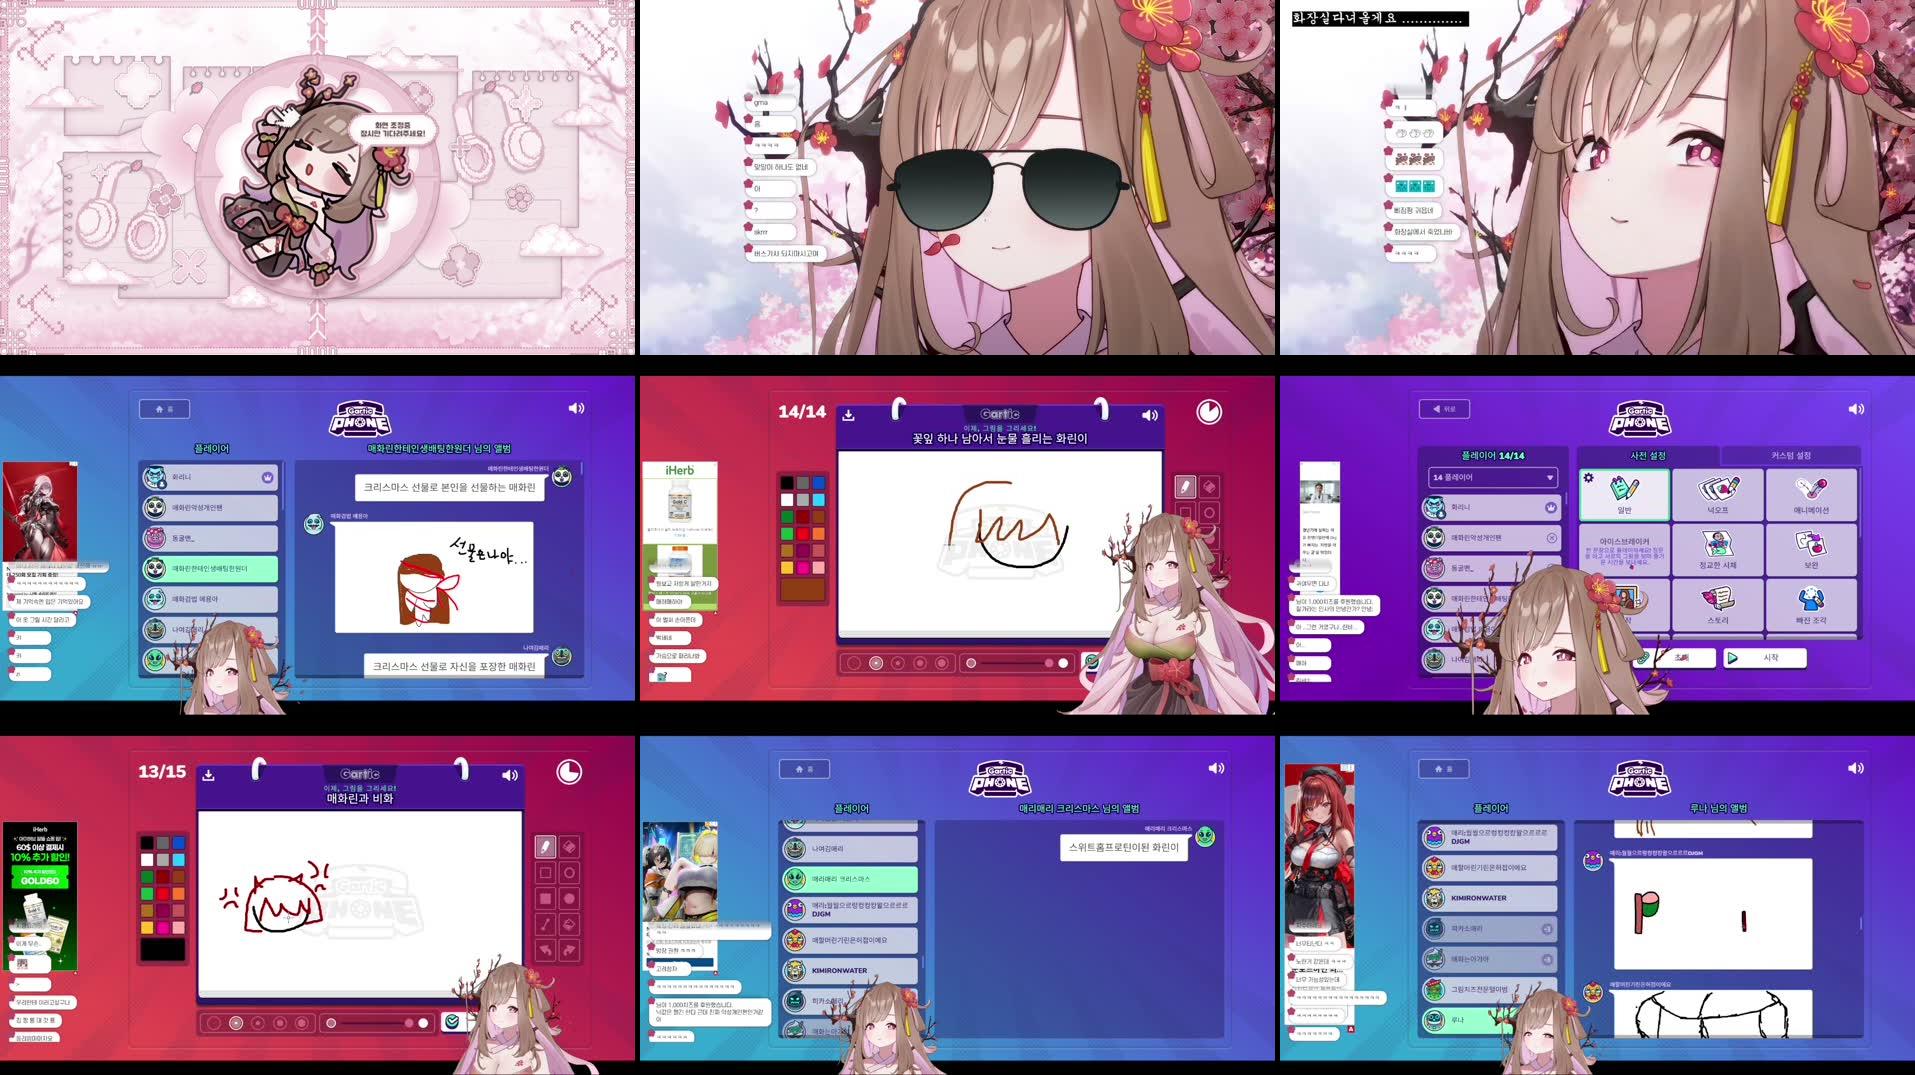Select the eraser tool in the drawing panel
Viewport: 1915px width, 1075px height.
[569, 846]
